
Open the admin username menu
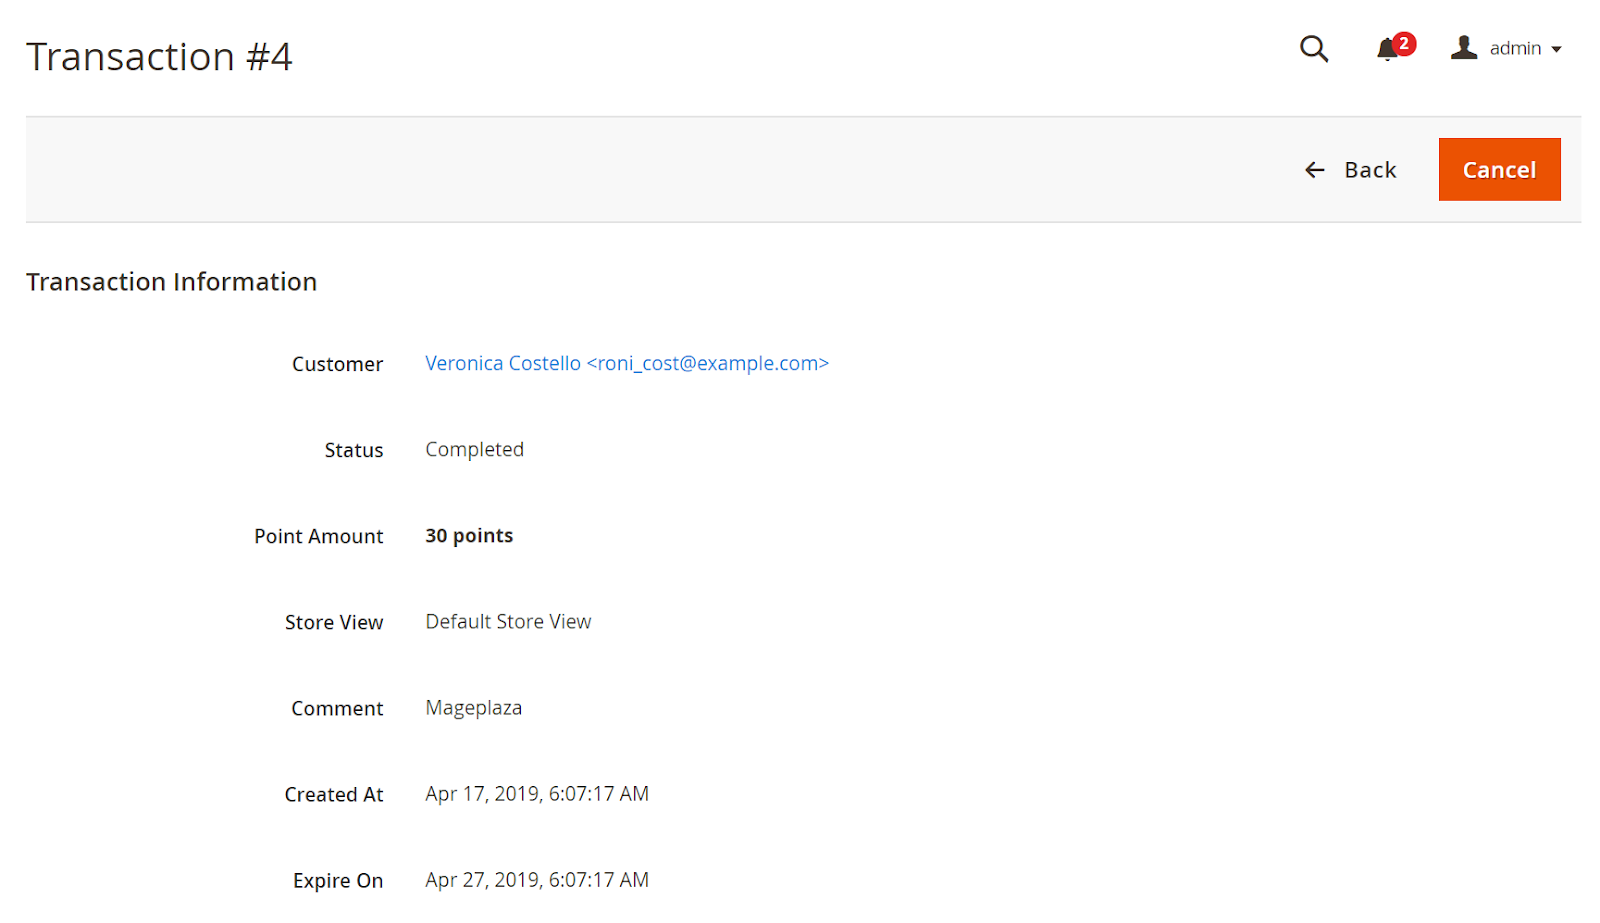(x=1515, y=48)
